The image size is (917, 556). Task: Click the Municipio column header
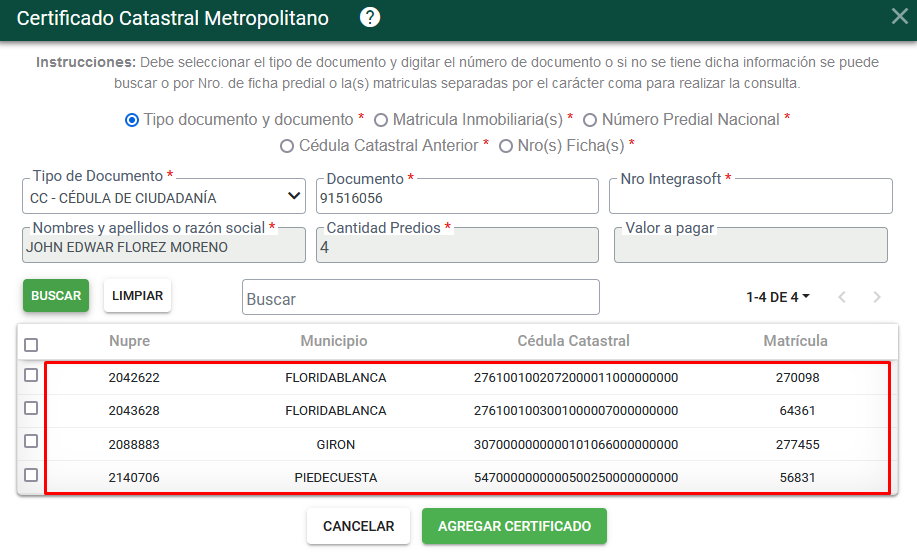point(334,341)
